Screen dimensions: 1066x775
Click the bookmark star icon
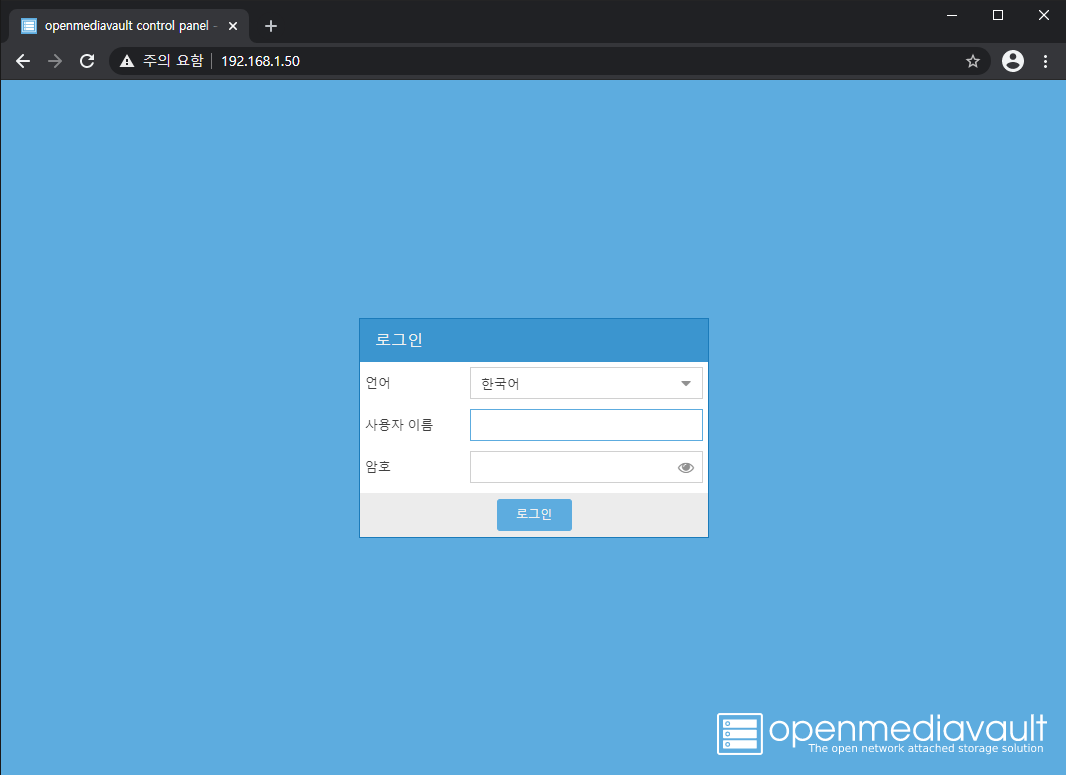click(x=972, y=61)
